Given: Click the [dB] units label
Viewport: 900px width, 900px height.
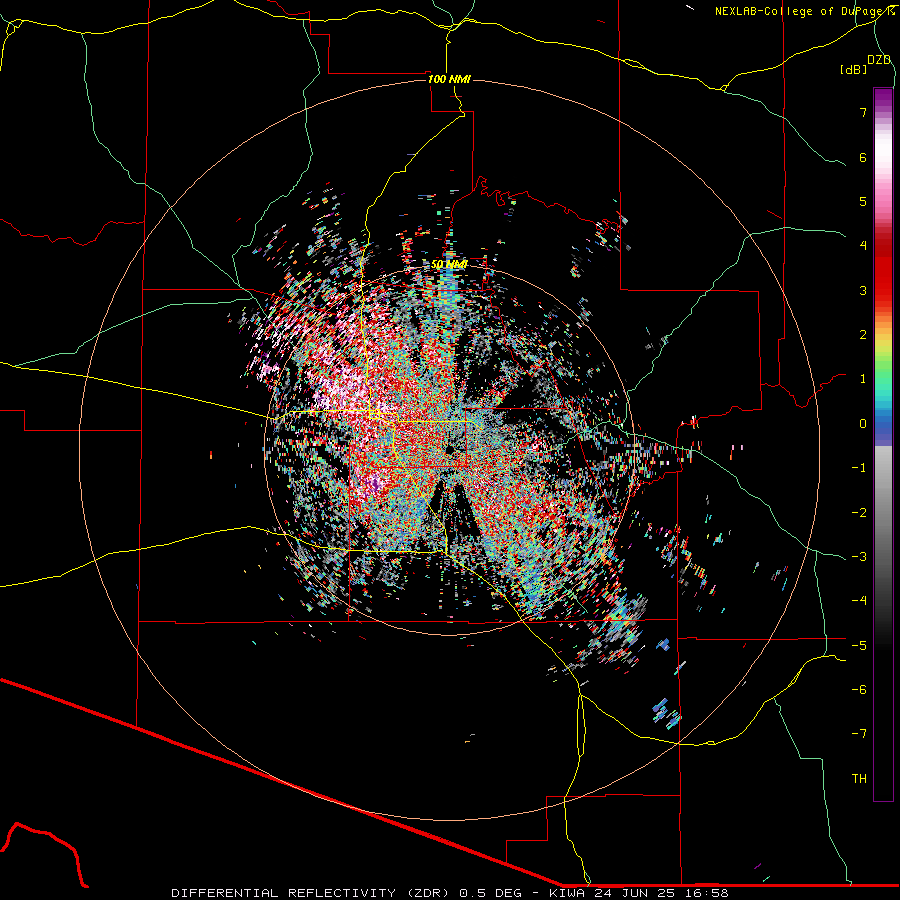Looking at the screenshot, I should (x=853, y=69).
